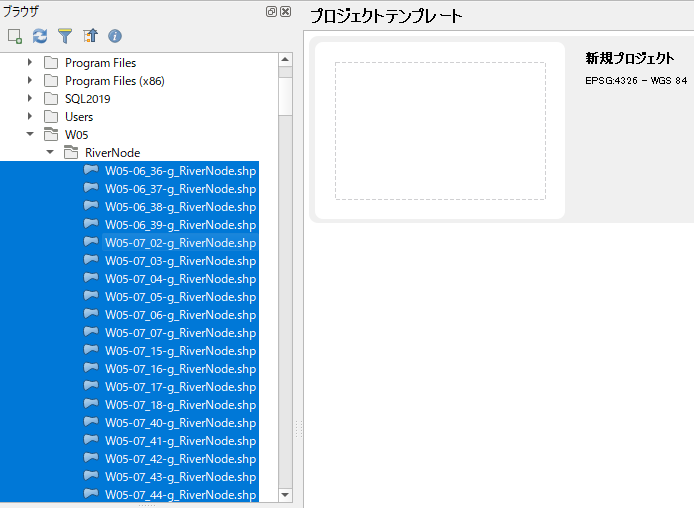This screenshot has width=694, height=508.
Task: Click the SQL2019 folder icon
Action: tap(51, 99)
